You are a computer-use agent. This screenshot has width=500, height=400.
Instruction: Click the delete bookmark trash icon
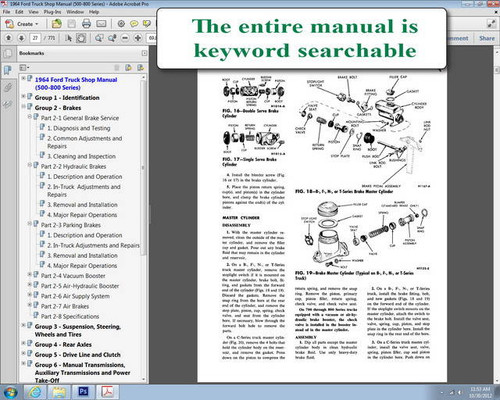(x=117, y=68)
